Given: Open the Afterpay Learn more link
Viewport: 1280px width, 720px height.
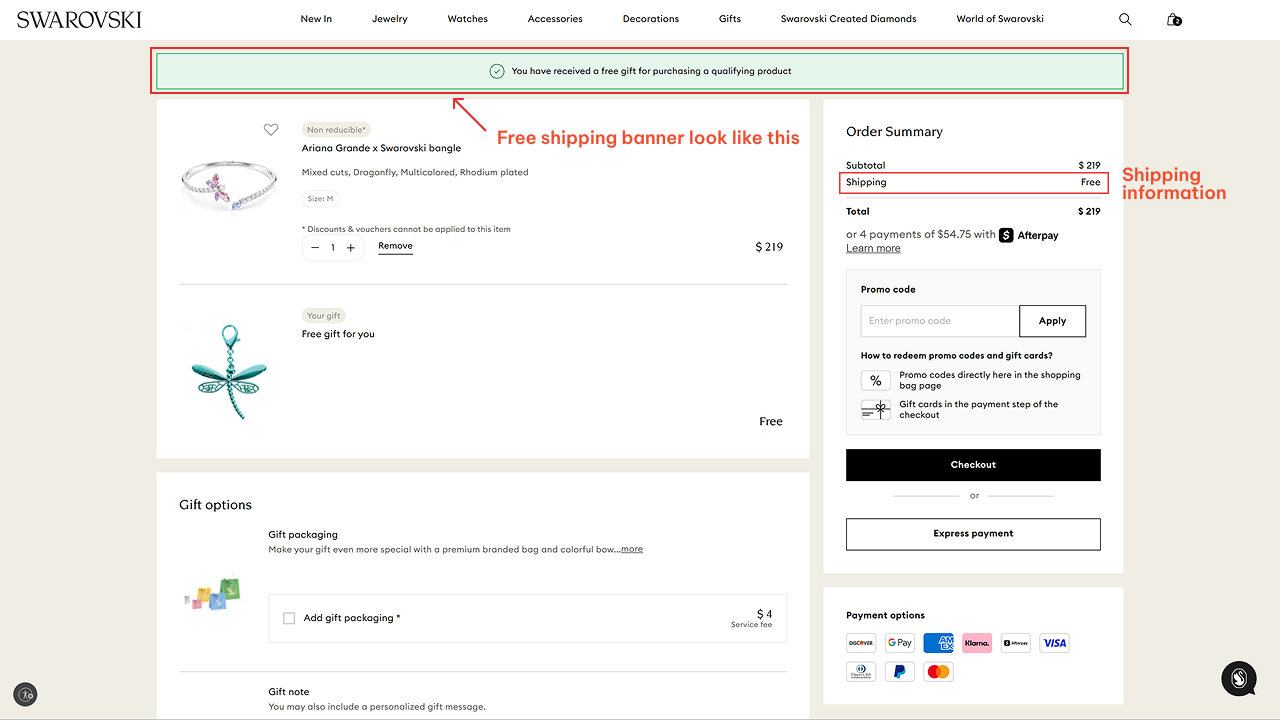Looking at the screenshot, I should pos(872,247).
